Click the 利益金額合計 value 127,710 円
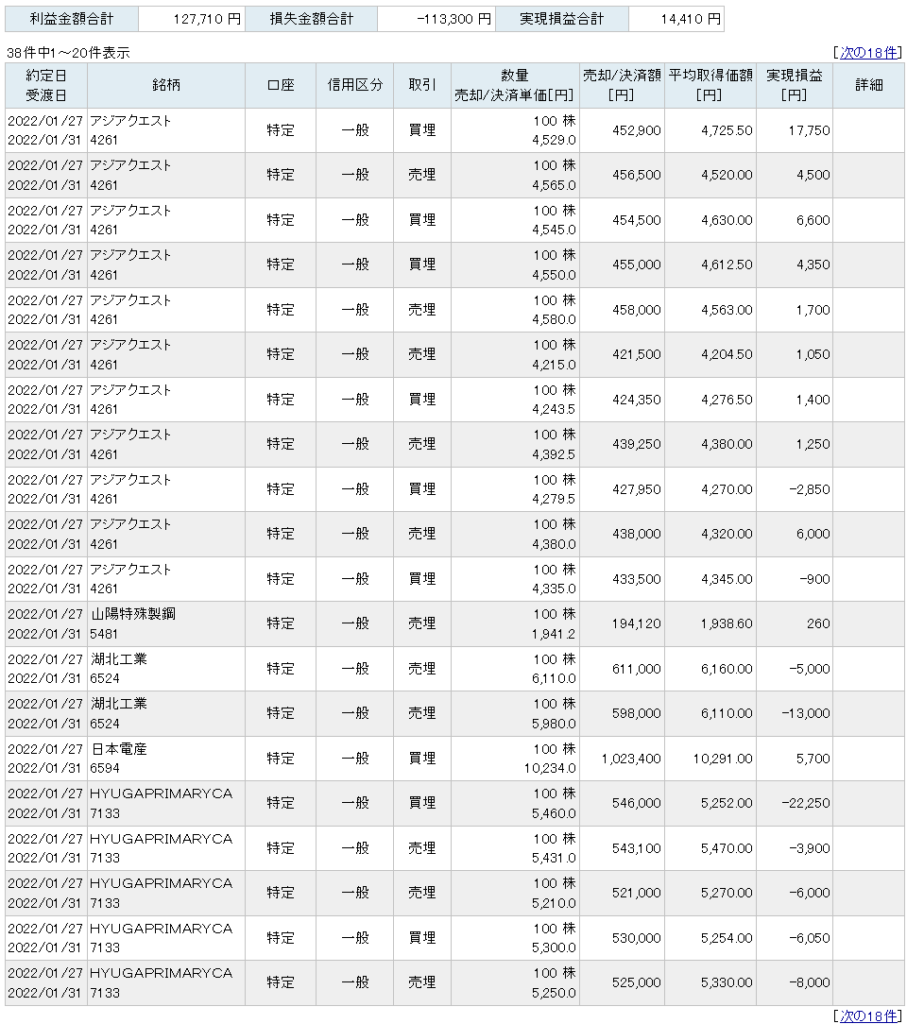907x1024 pixels. click(191, 19)
